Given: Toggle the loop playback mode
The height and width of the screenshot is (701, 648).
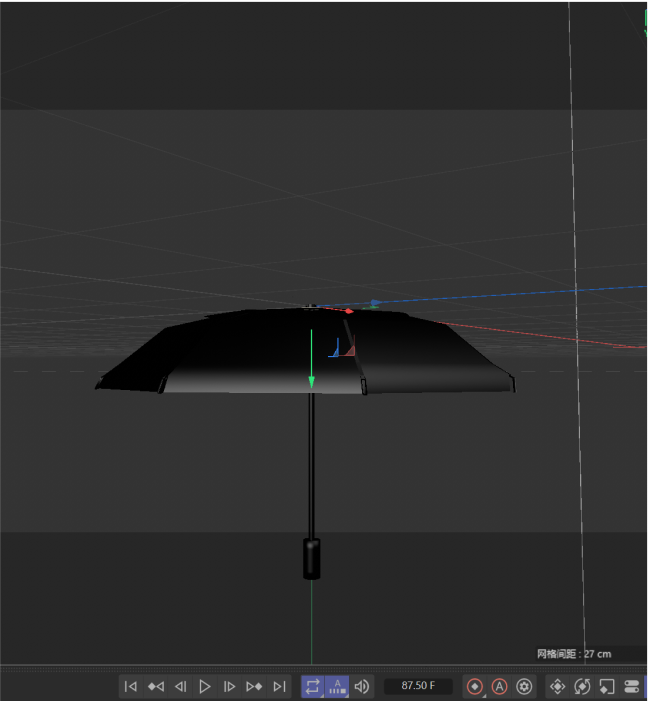Looking at the screenshot, I should pyautogui.click(x=312, y=686).
